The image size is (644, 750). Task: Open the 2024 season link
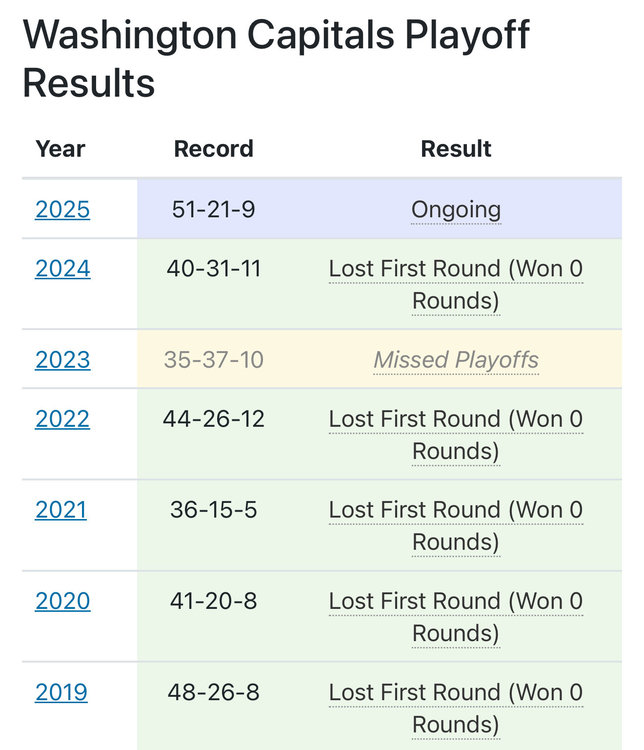pos(62,268)
